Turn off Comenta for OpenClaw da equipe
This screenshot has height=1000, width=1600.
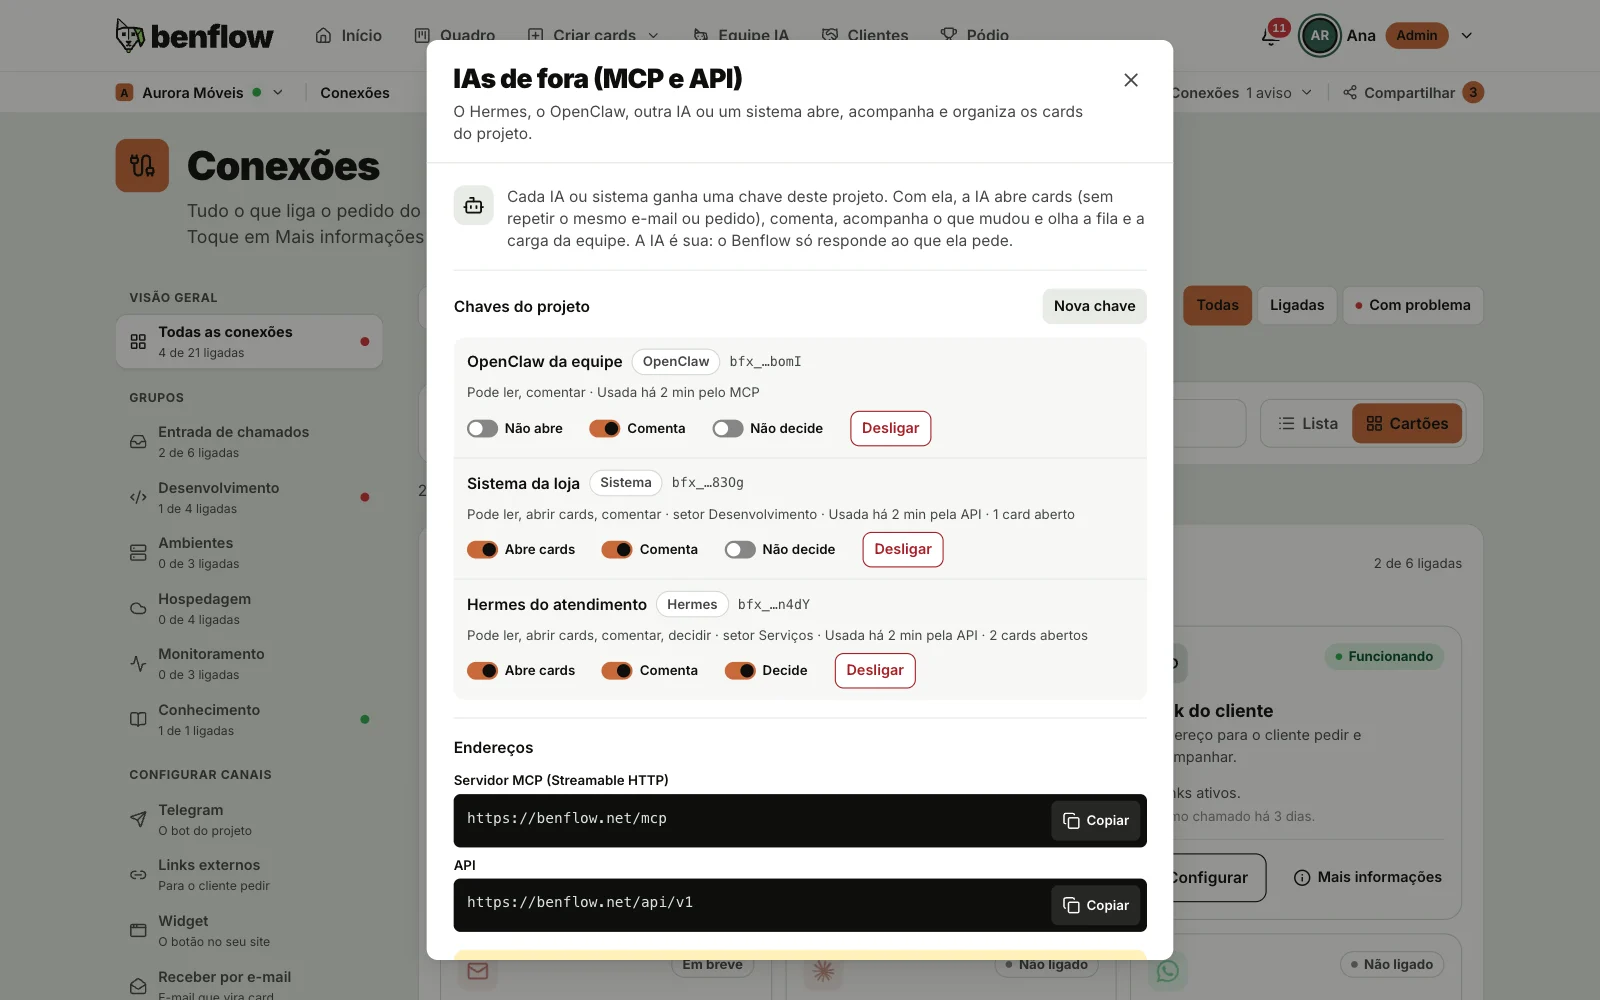[605, 428]
